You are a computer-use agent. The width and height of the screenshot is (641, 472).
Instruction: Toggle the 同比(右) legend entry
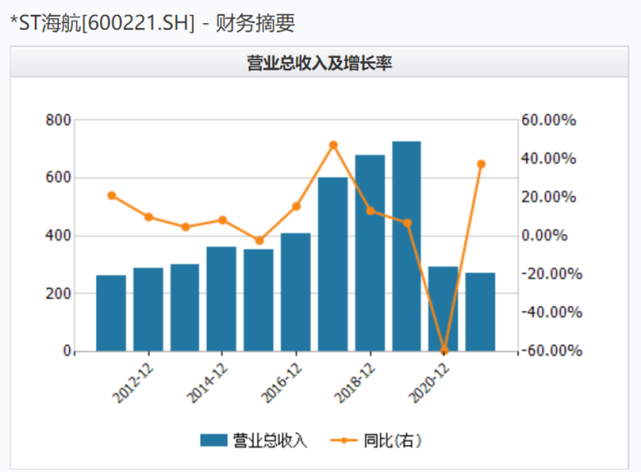pyautogui.click(x=376, y=441)
